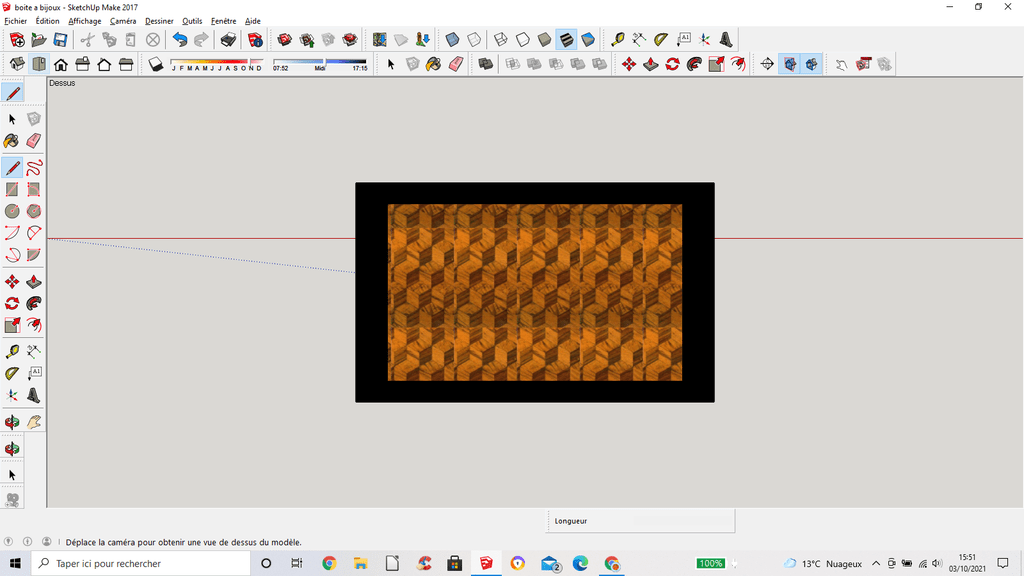Expand the Affichage menu

pos(85,21)
